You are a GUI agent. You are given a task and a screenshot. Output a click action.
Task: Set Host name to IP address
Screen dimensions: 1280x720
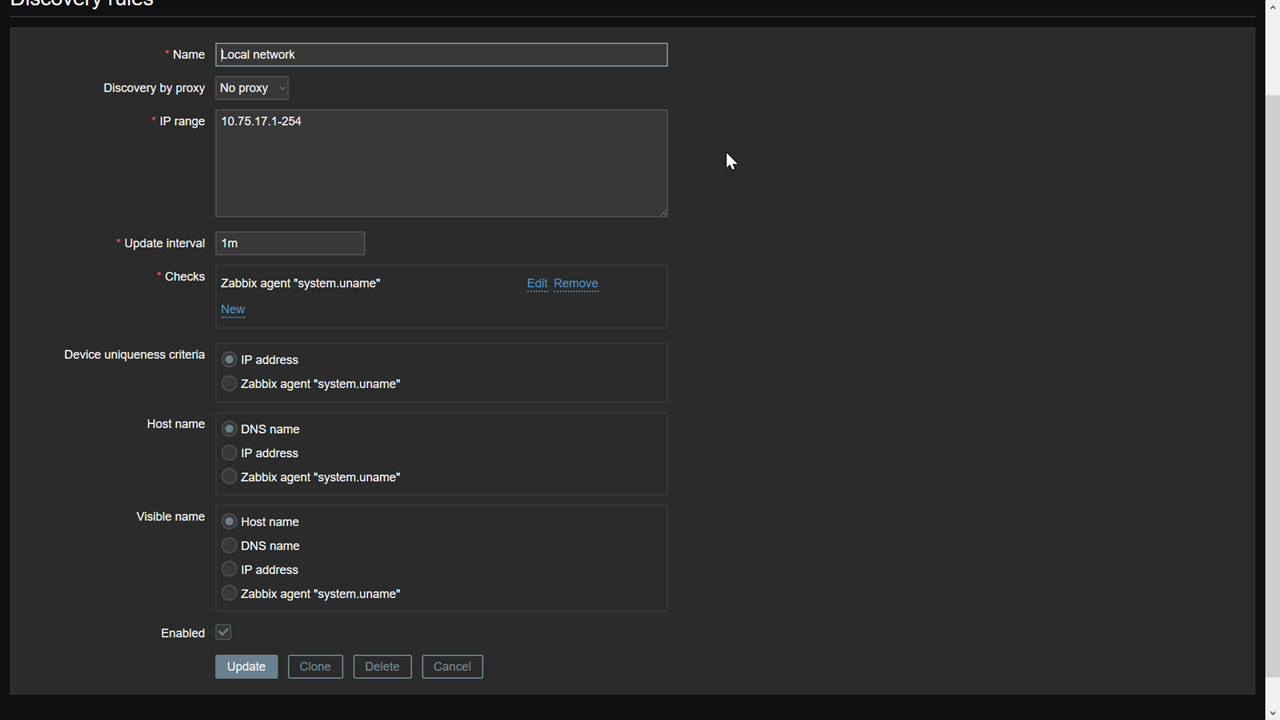click(230, 453)
